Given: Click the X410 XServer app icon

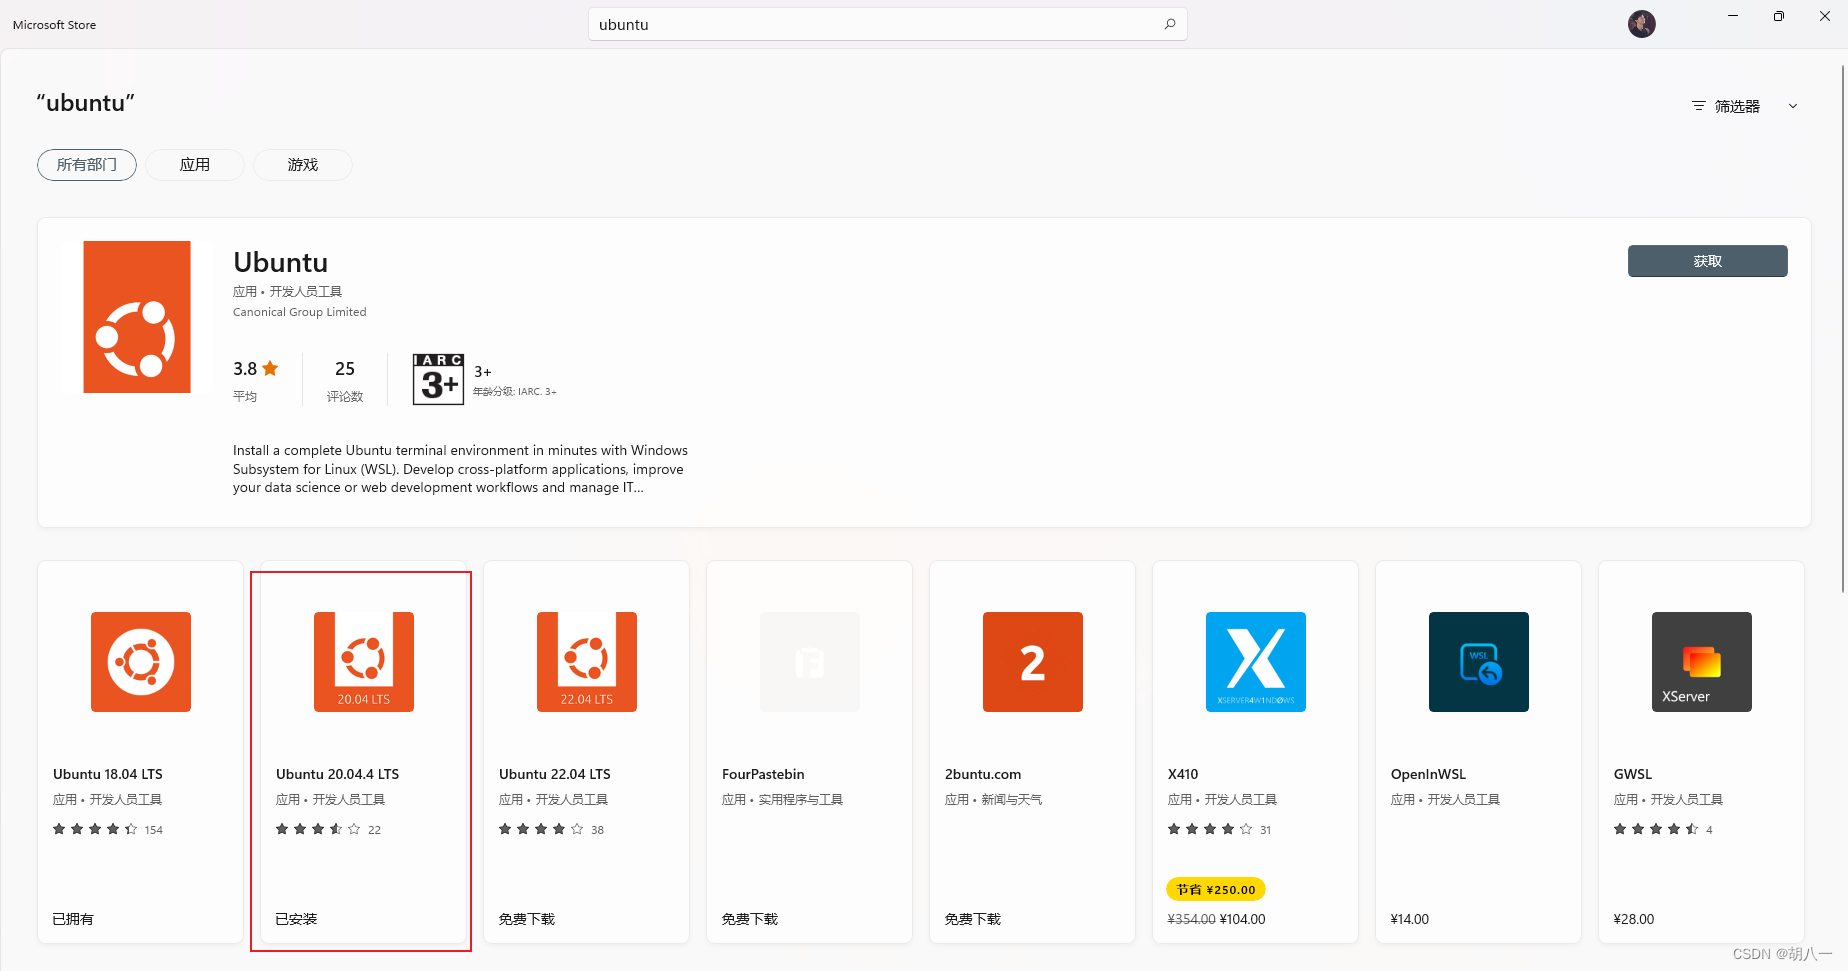Looking at the screenshot, I should point(1255,661).
